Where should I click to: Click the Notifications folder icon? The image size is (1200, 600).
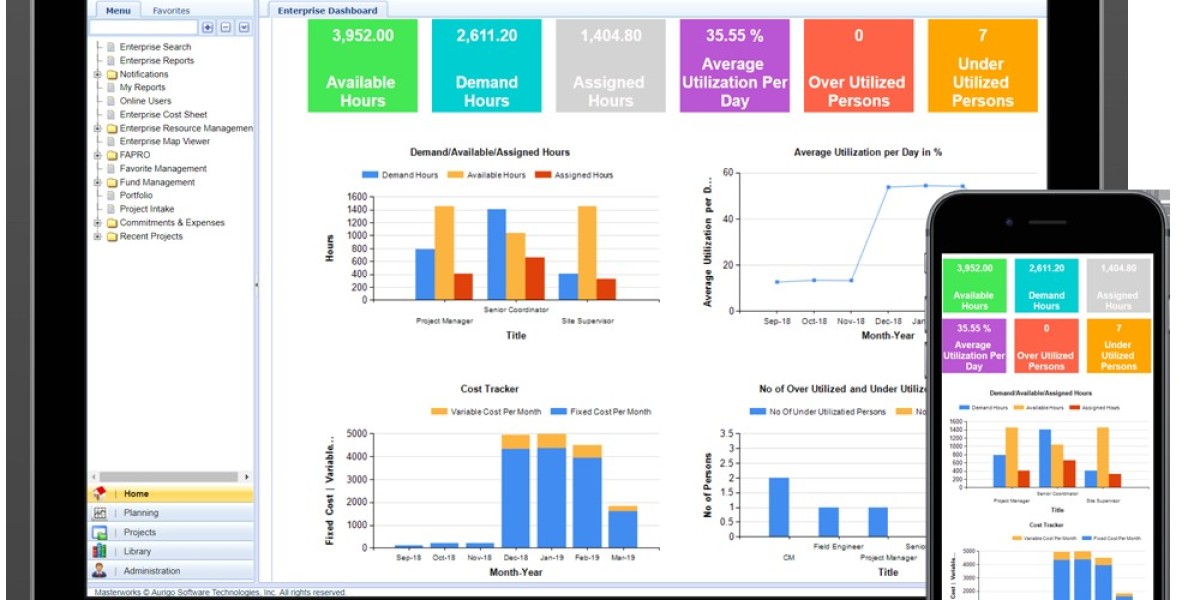(x=112, y=74)
